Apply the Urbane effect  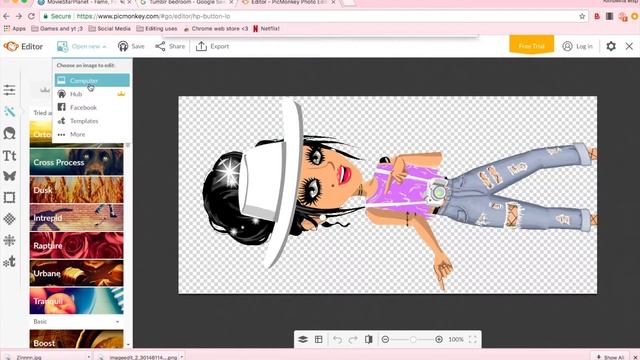tap(76, 273)
